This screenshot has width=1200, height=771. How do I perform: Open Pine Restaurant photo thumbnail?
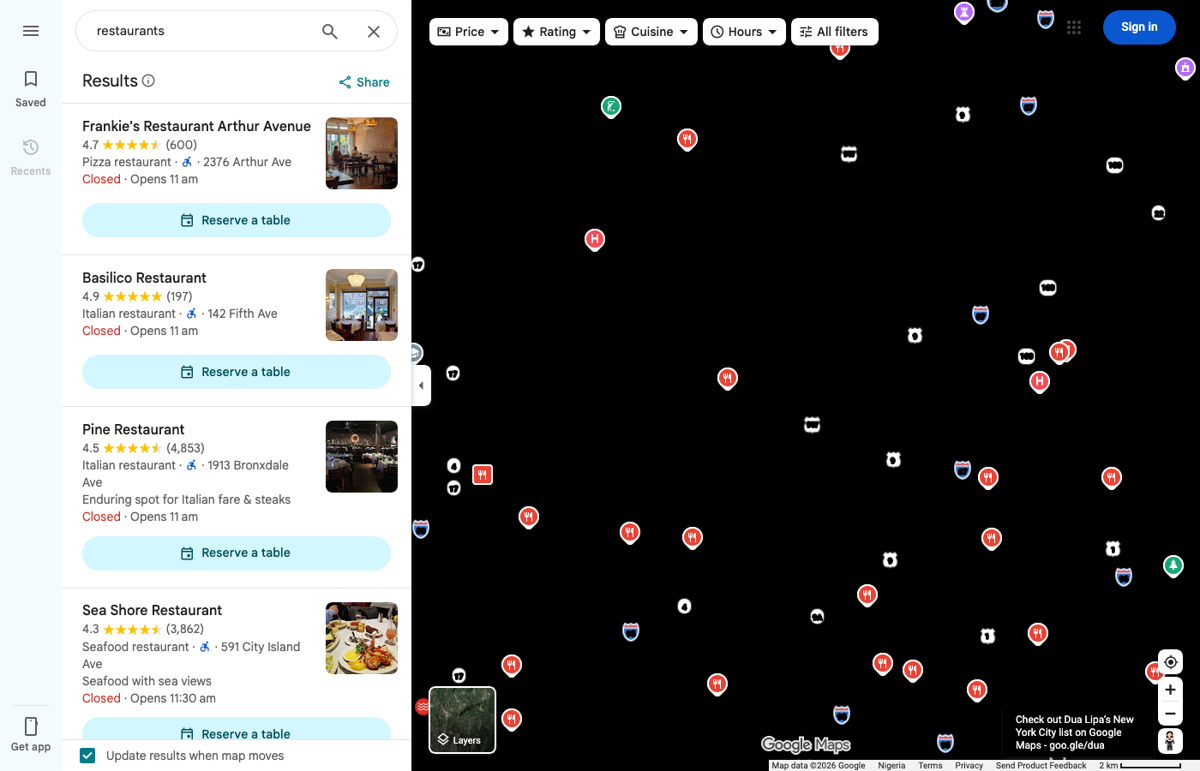pos(362,456)
